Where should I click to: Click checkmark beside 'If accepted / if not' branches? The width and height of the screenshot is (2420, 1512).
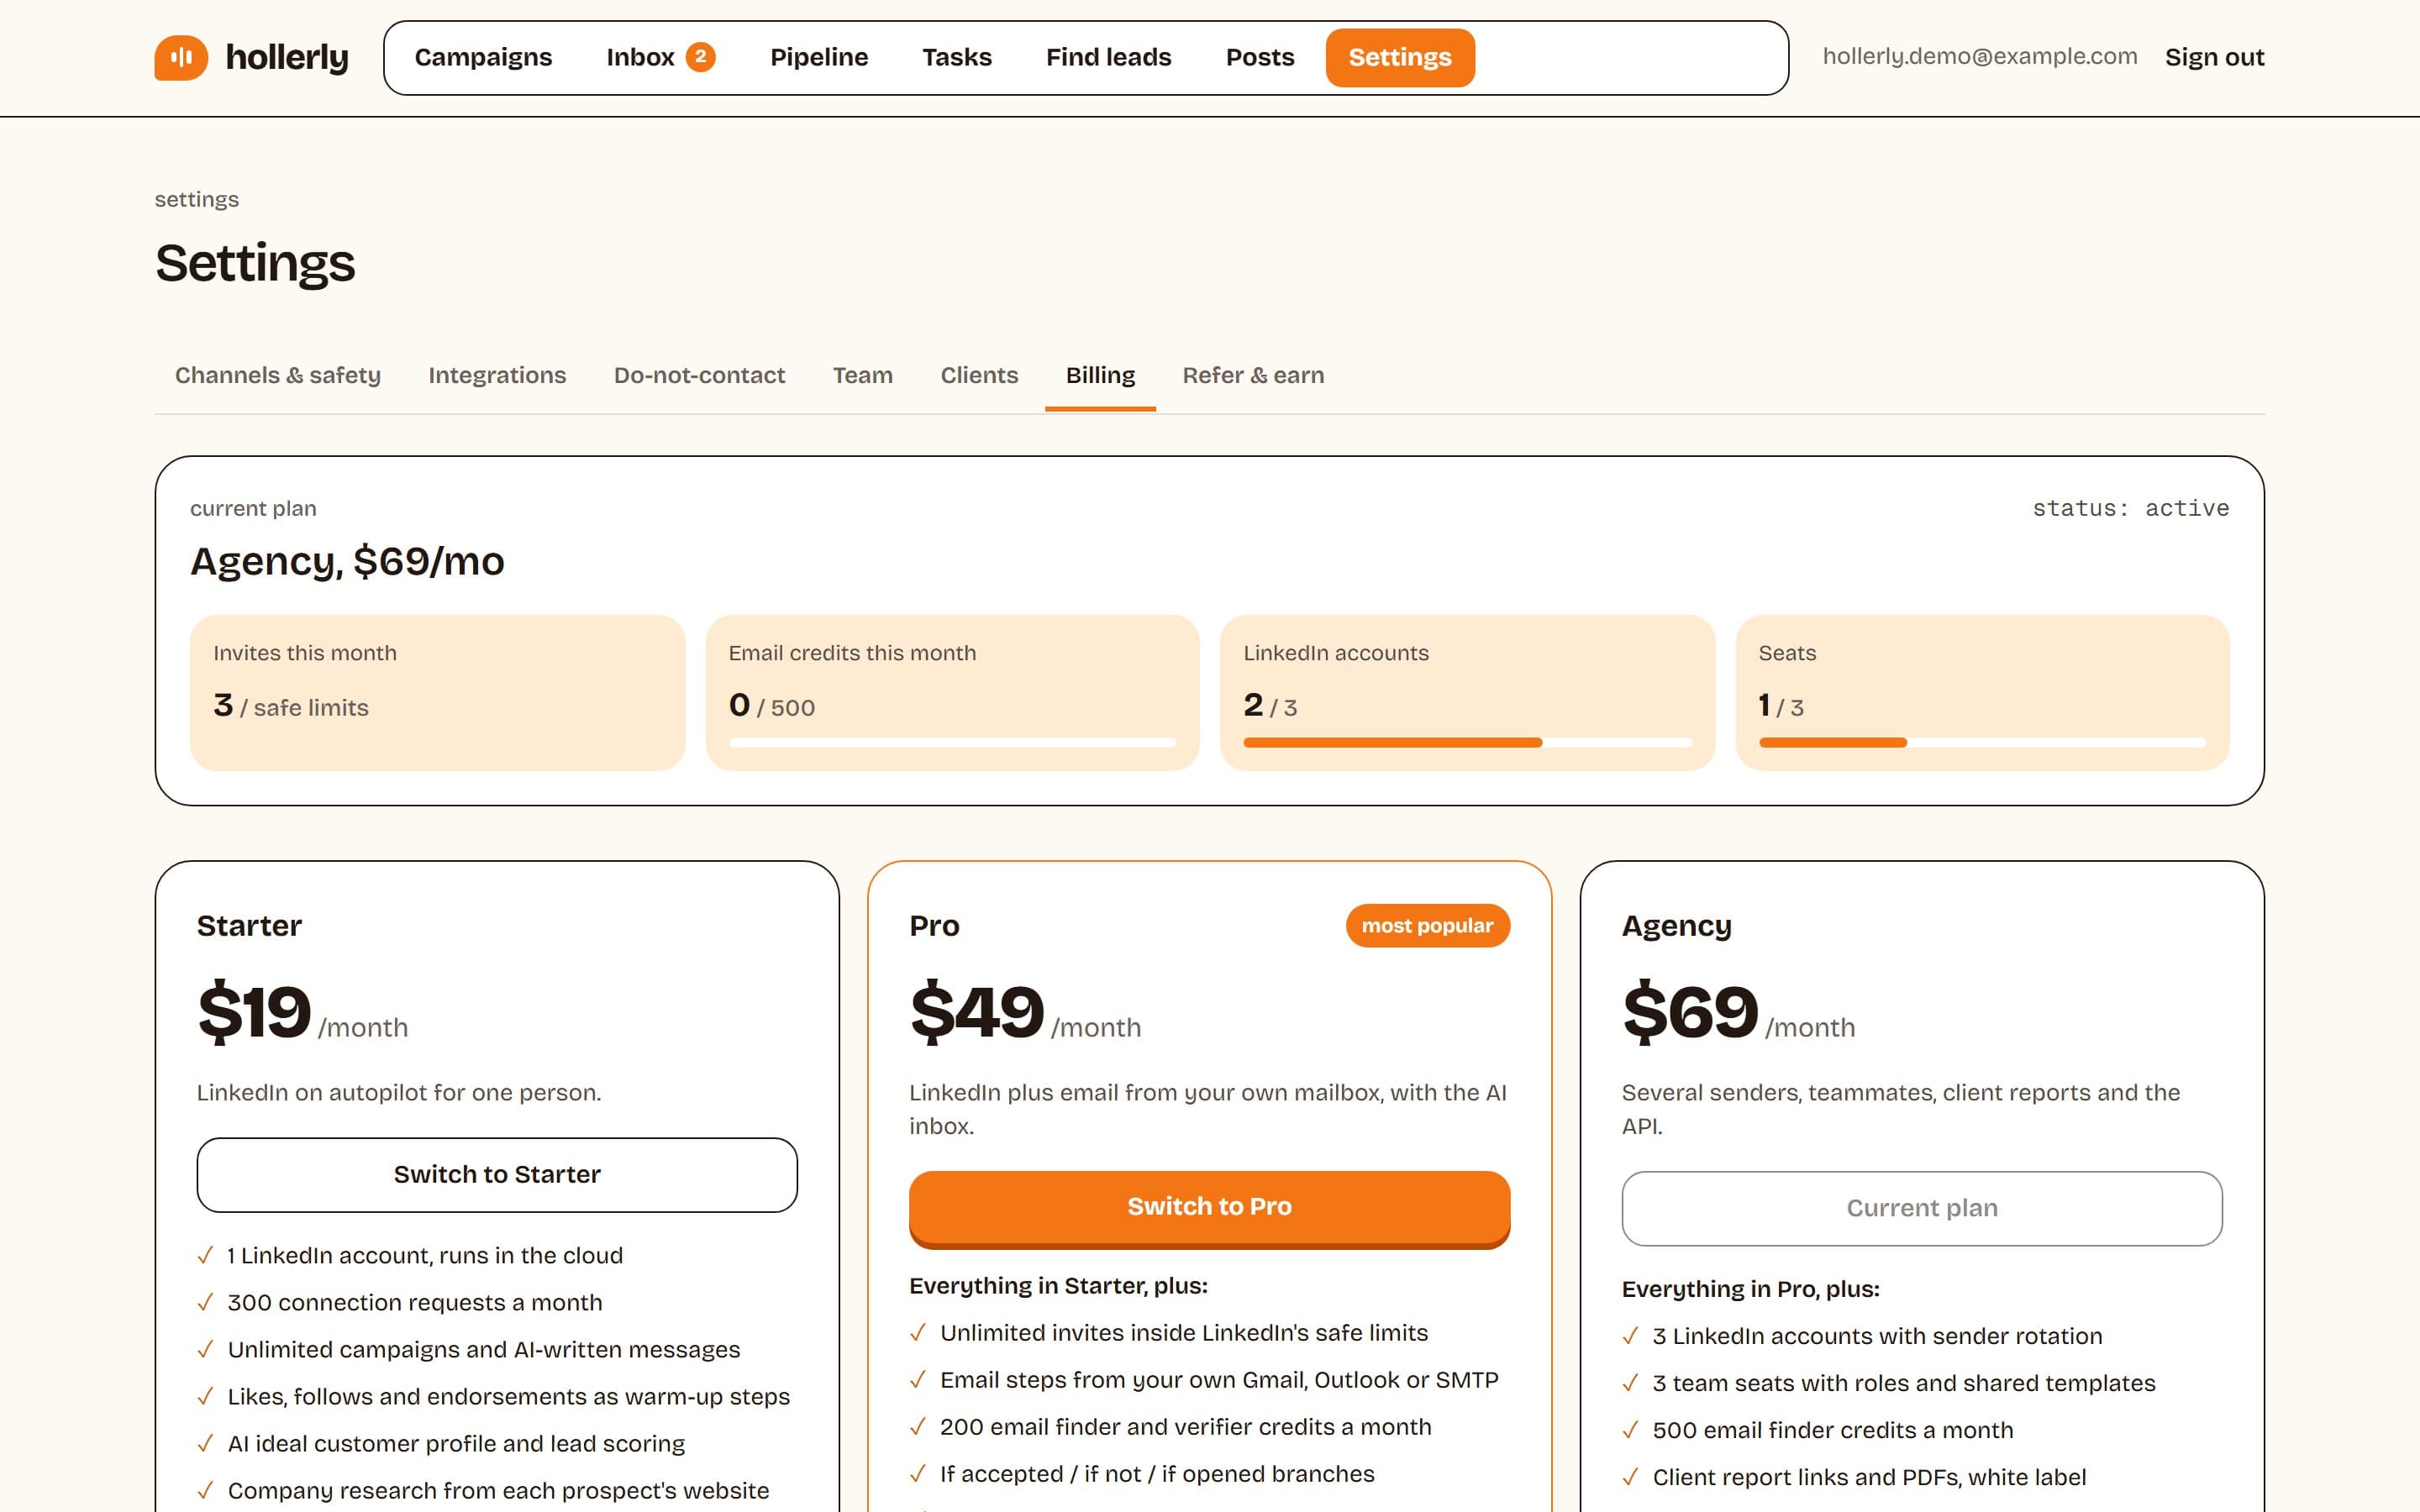918,1473
